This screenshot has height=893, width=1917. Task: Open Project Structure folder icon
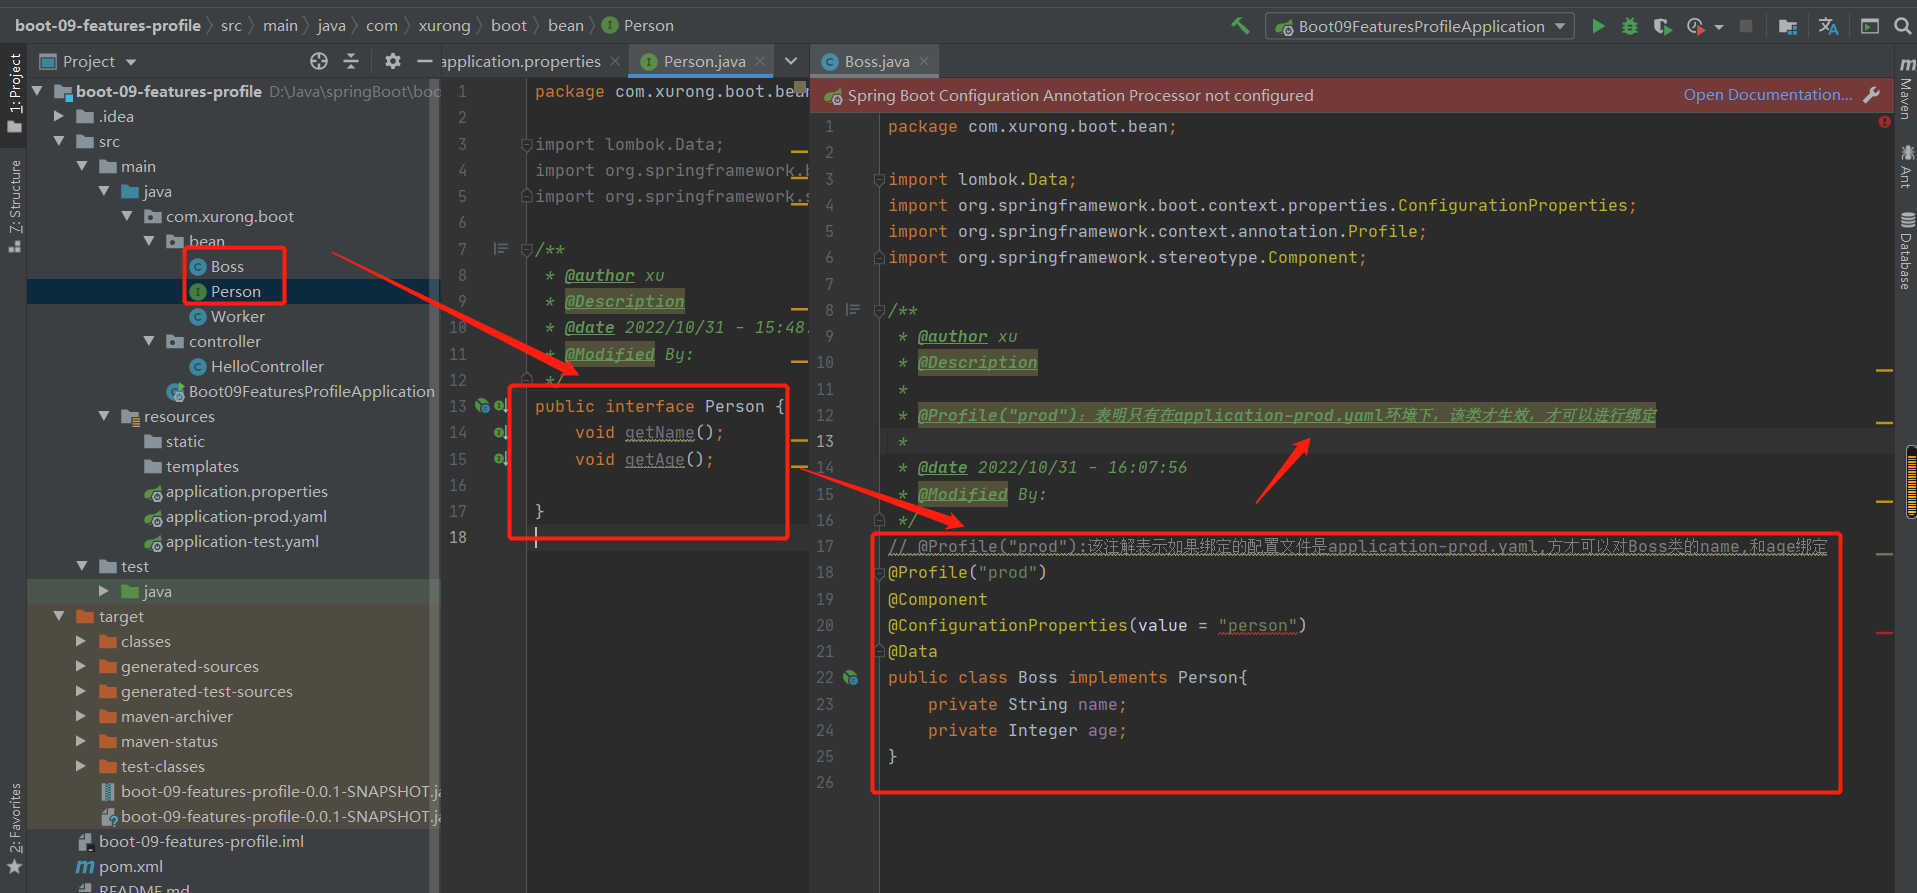pyautogui.click(x=1788, y=26)
